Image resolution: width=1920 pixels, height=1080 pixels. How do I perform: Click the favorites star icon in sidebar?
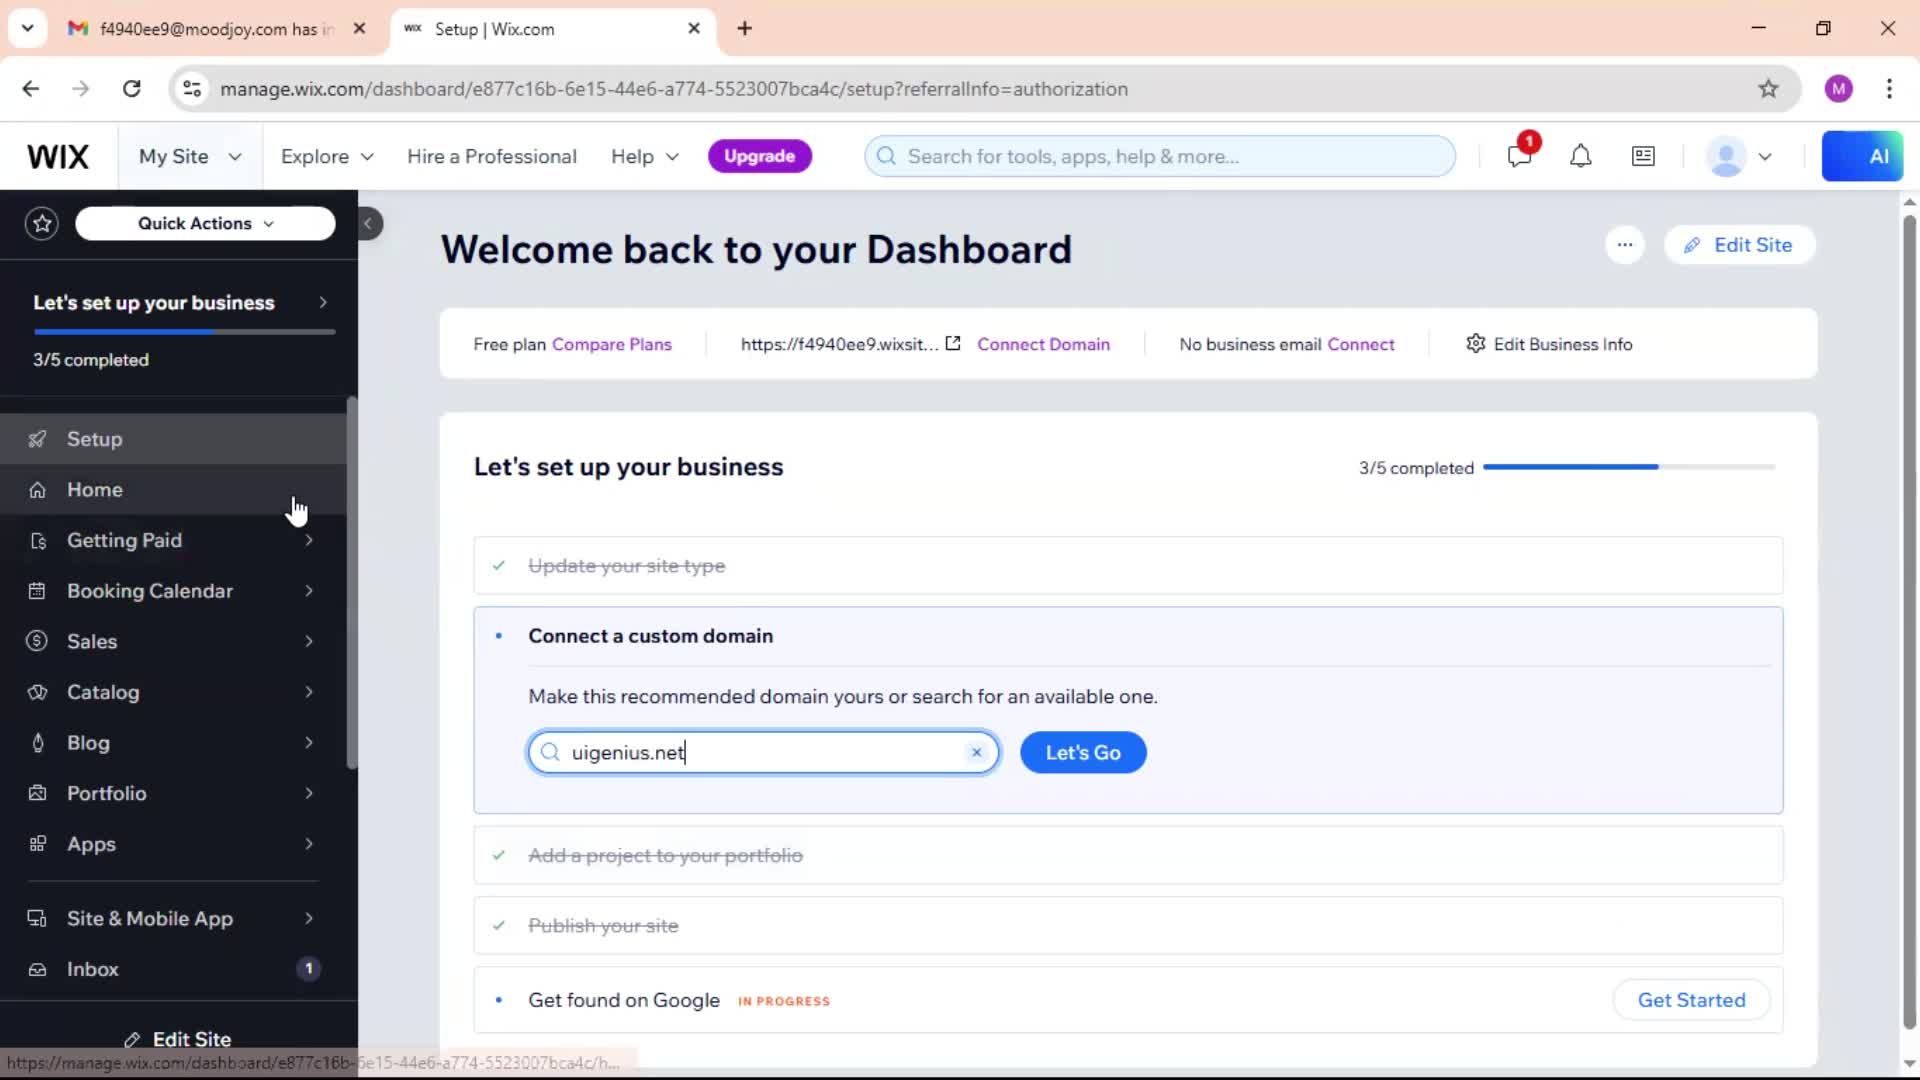pos(42,223)
